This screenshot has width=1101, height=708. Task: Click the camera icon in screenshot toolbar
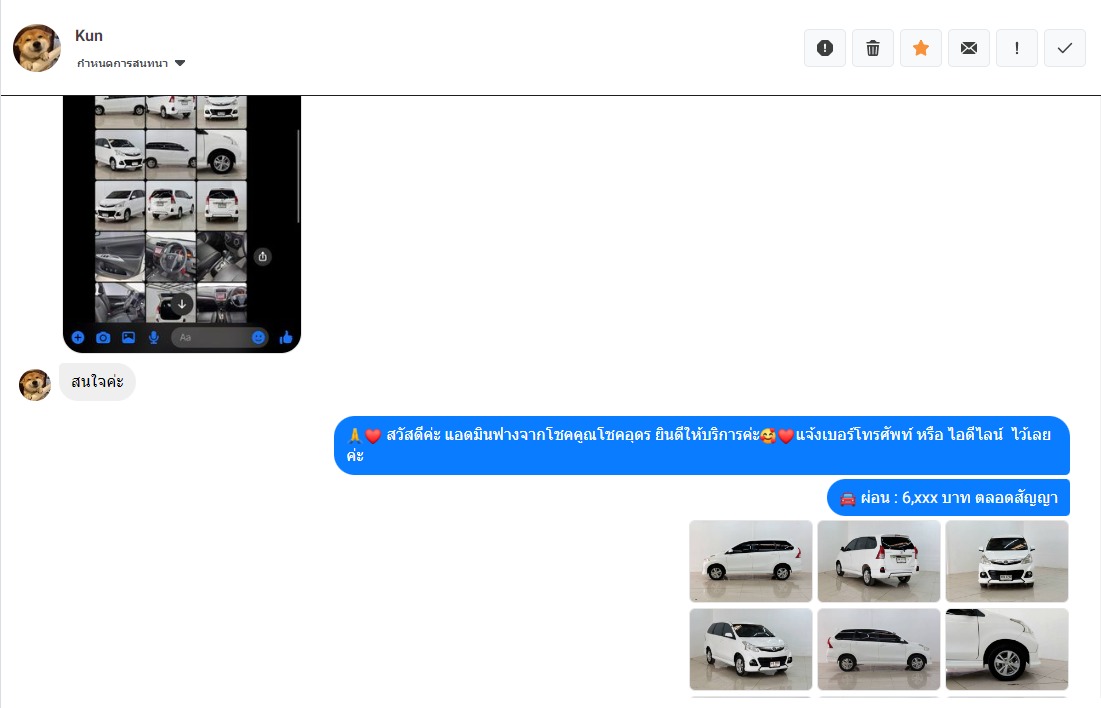[x=103, y=338]
